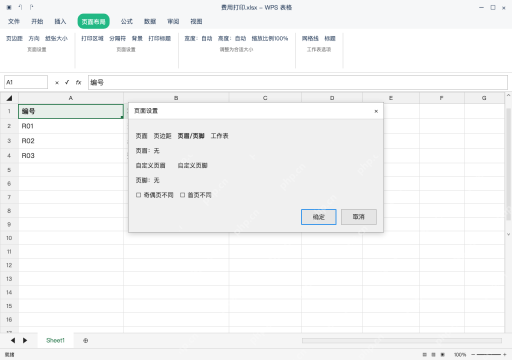This screenshot has height=360, width=512.
Task: Select cell R01 in column A
Action: point(71,126)
